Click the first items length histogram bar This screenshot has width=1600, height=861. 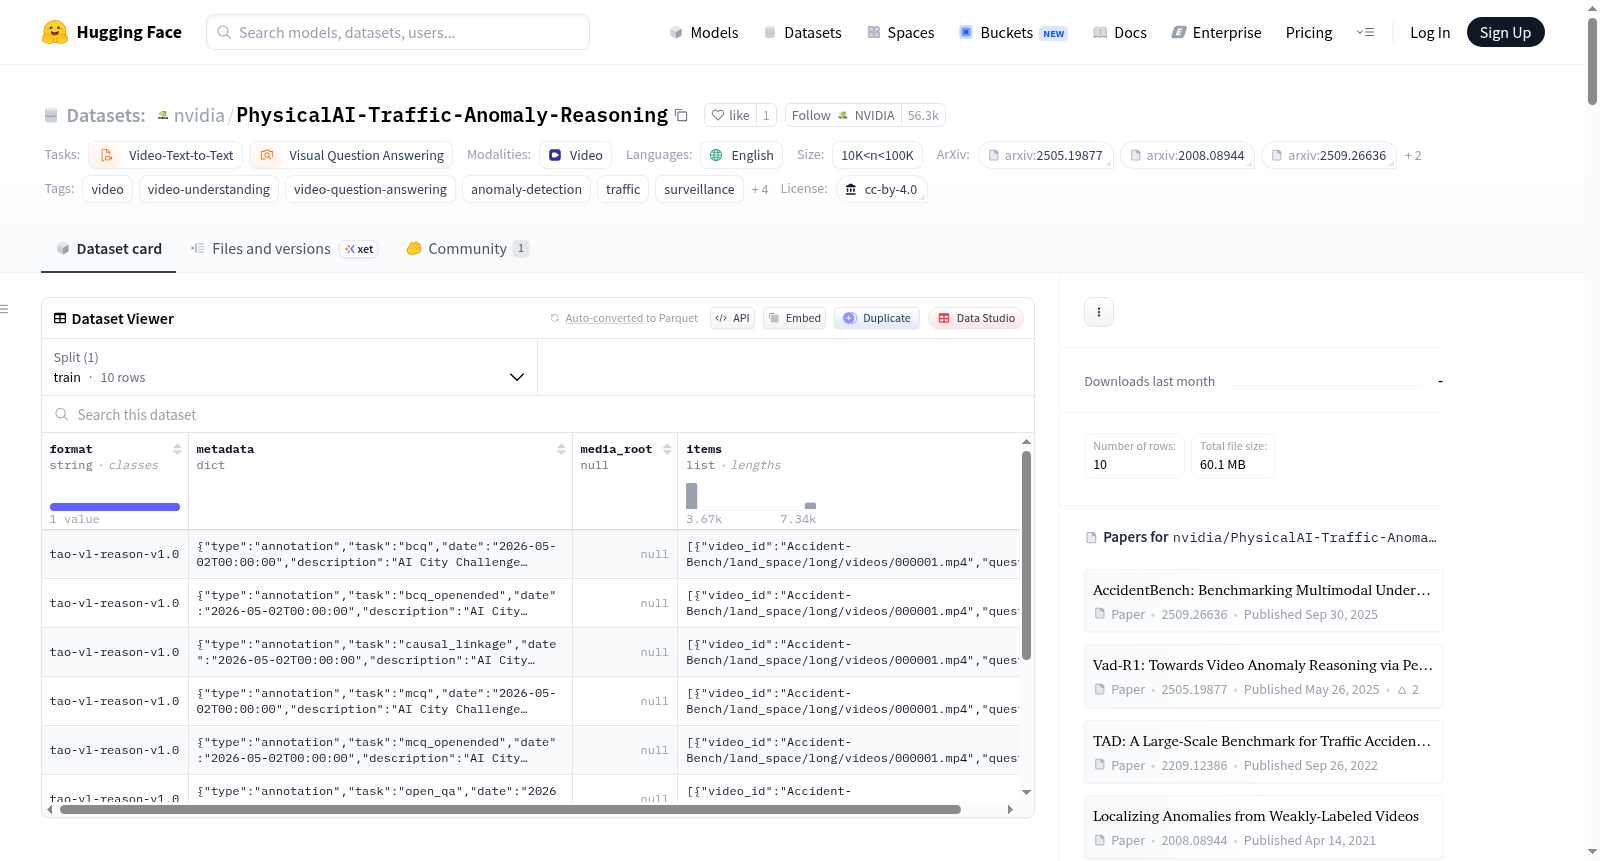pos(691,496)
